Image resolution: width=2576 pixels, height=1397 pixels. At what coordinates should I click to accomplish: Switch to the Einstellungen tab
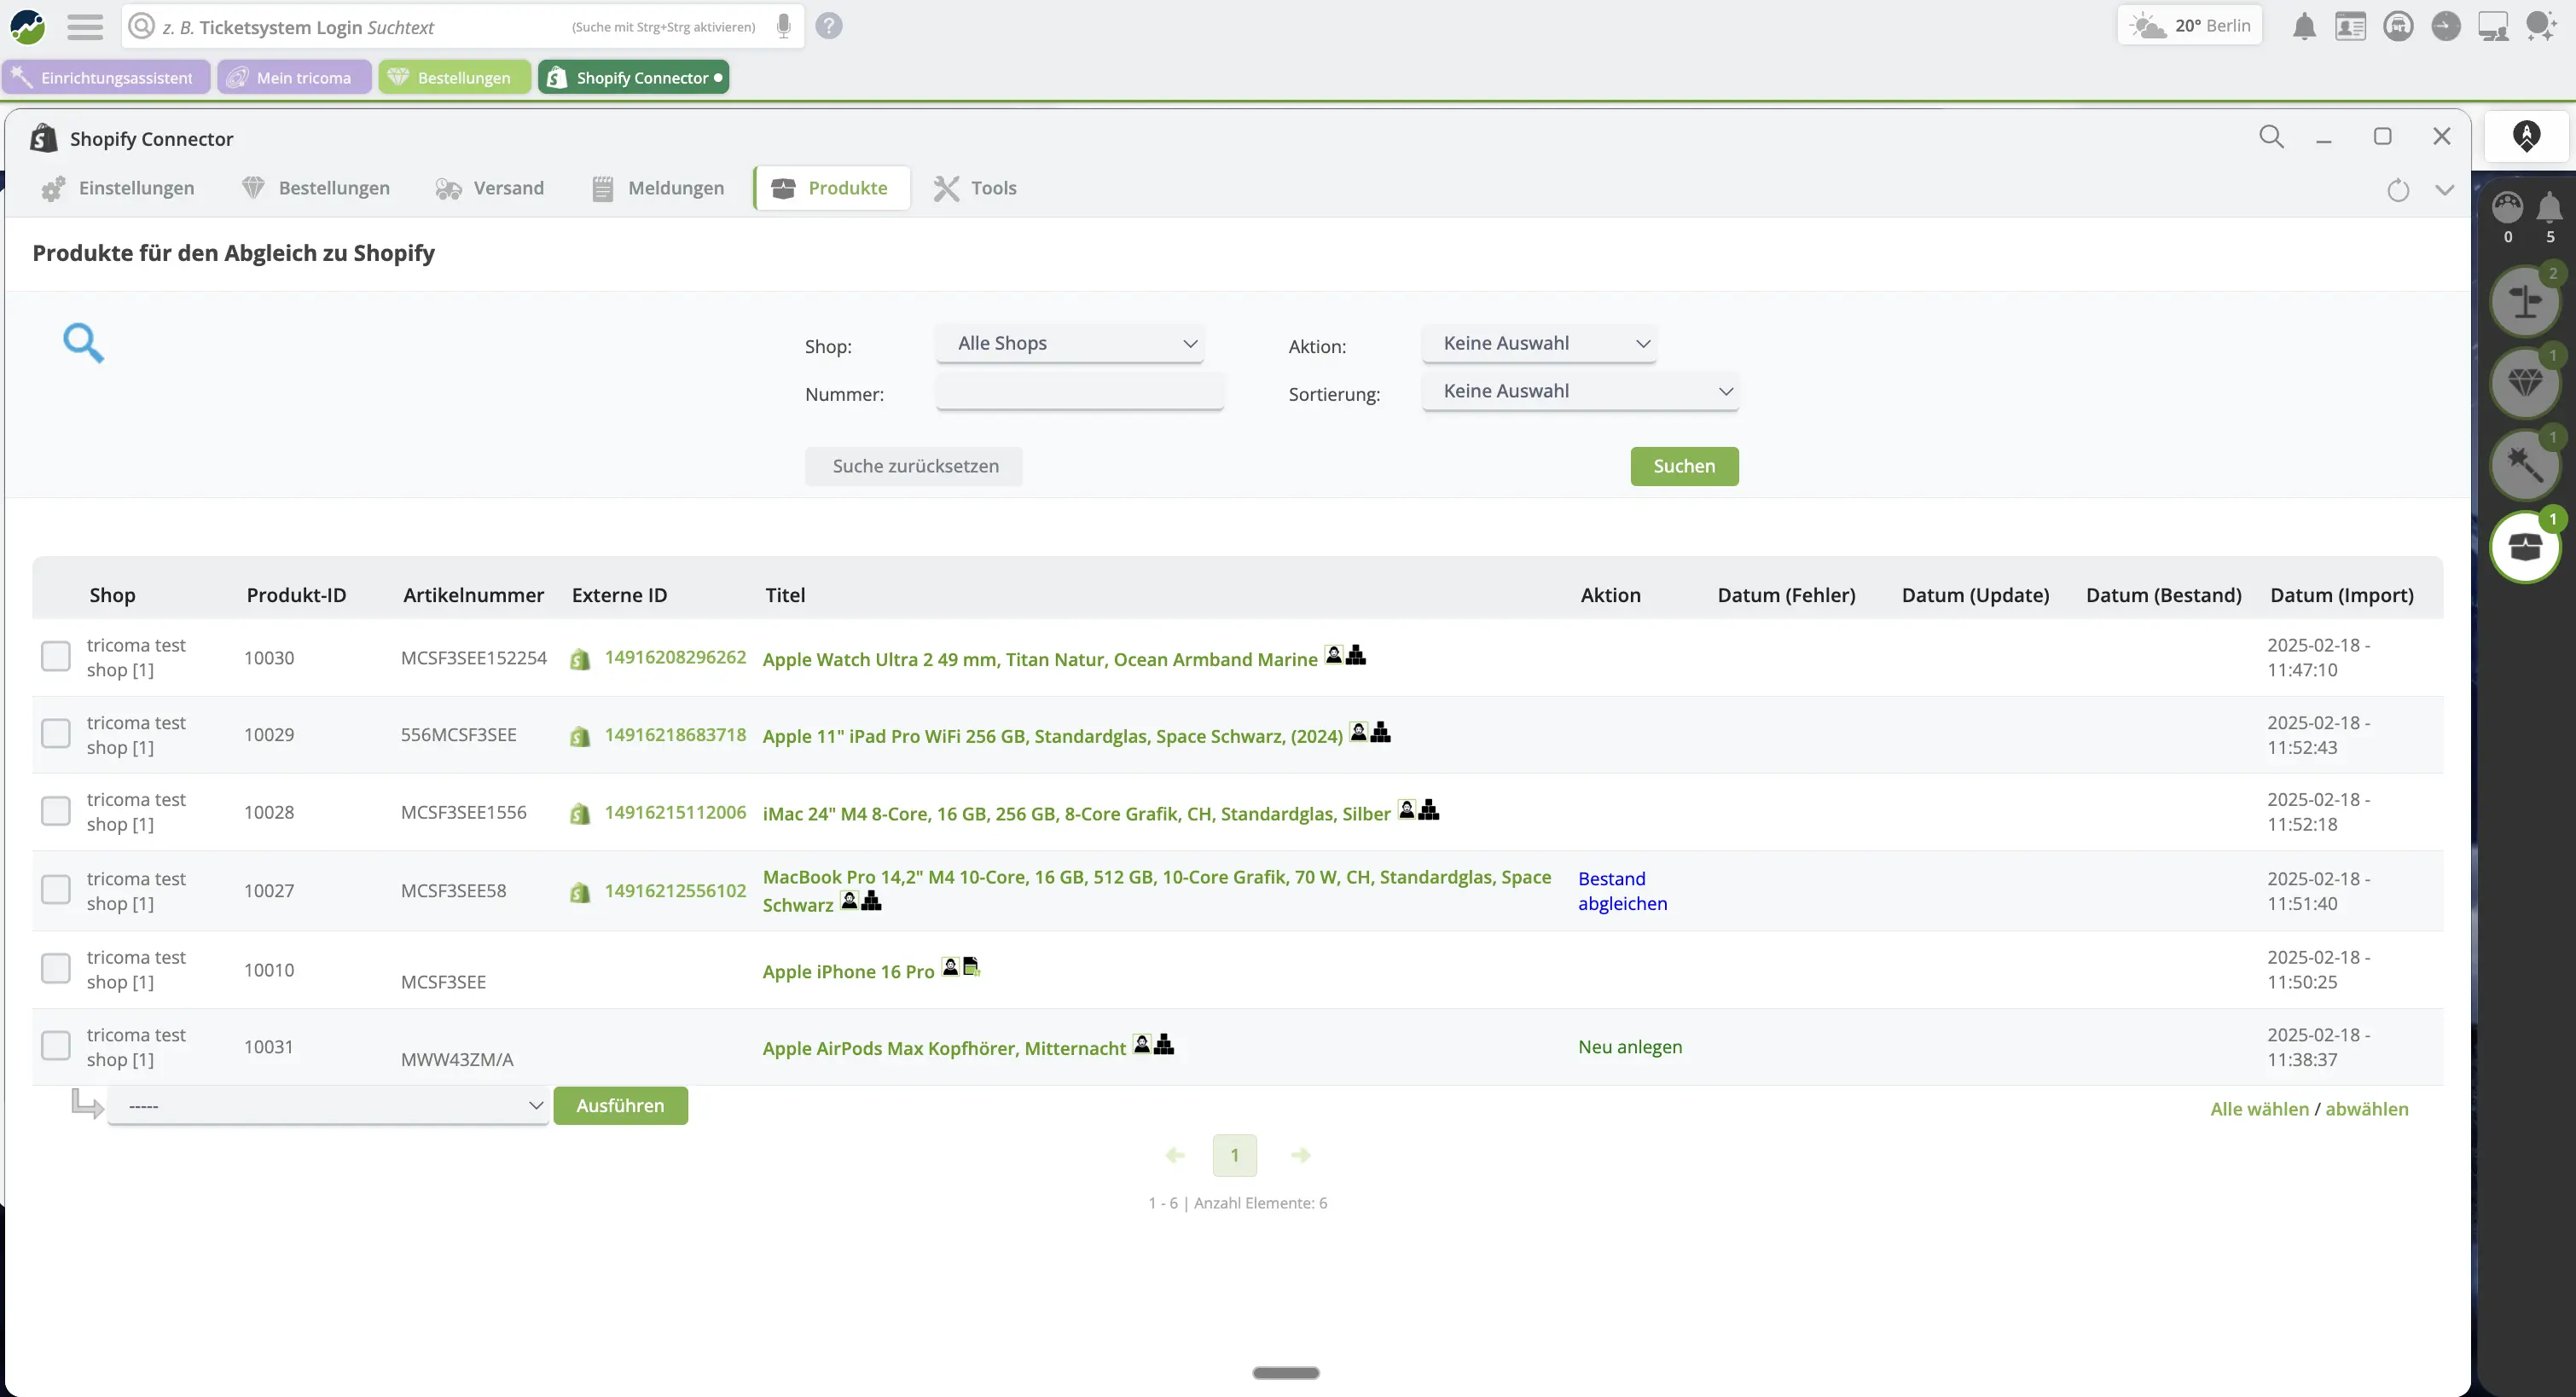pos(118,188)
